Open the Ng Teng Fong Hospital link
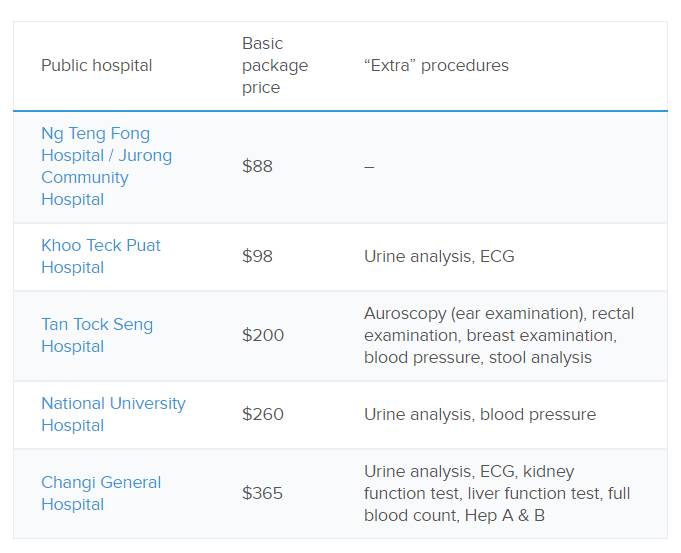681x553 pixels. pyautogui.click(x=95, y=134)
